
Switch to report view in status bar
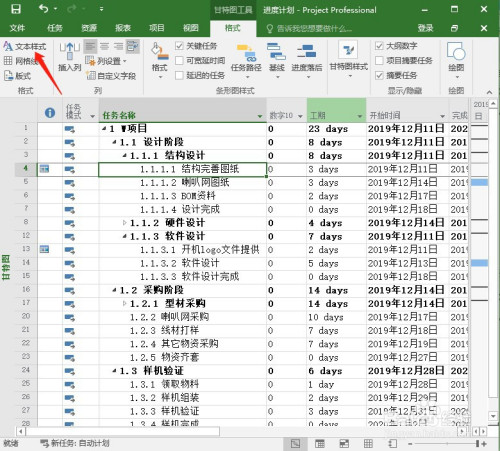tap(393, 443)
